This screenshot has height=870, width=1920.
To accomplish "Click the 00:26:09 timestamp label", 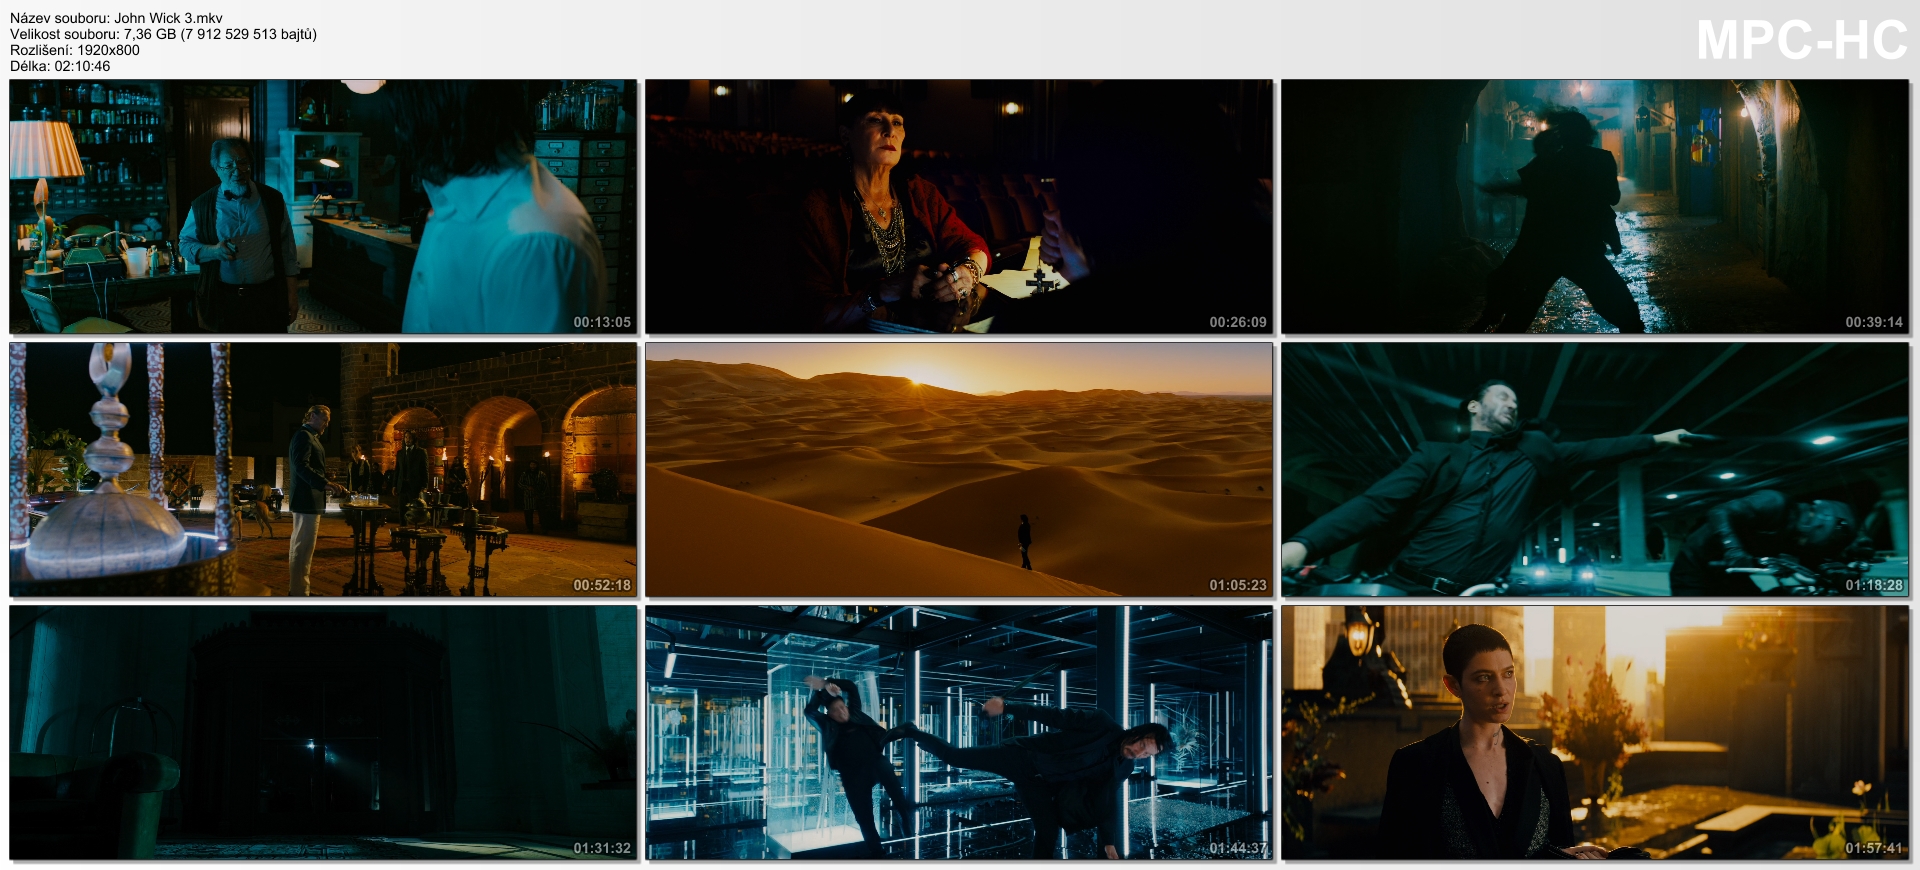I will point(1238,322).
